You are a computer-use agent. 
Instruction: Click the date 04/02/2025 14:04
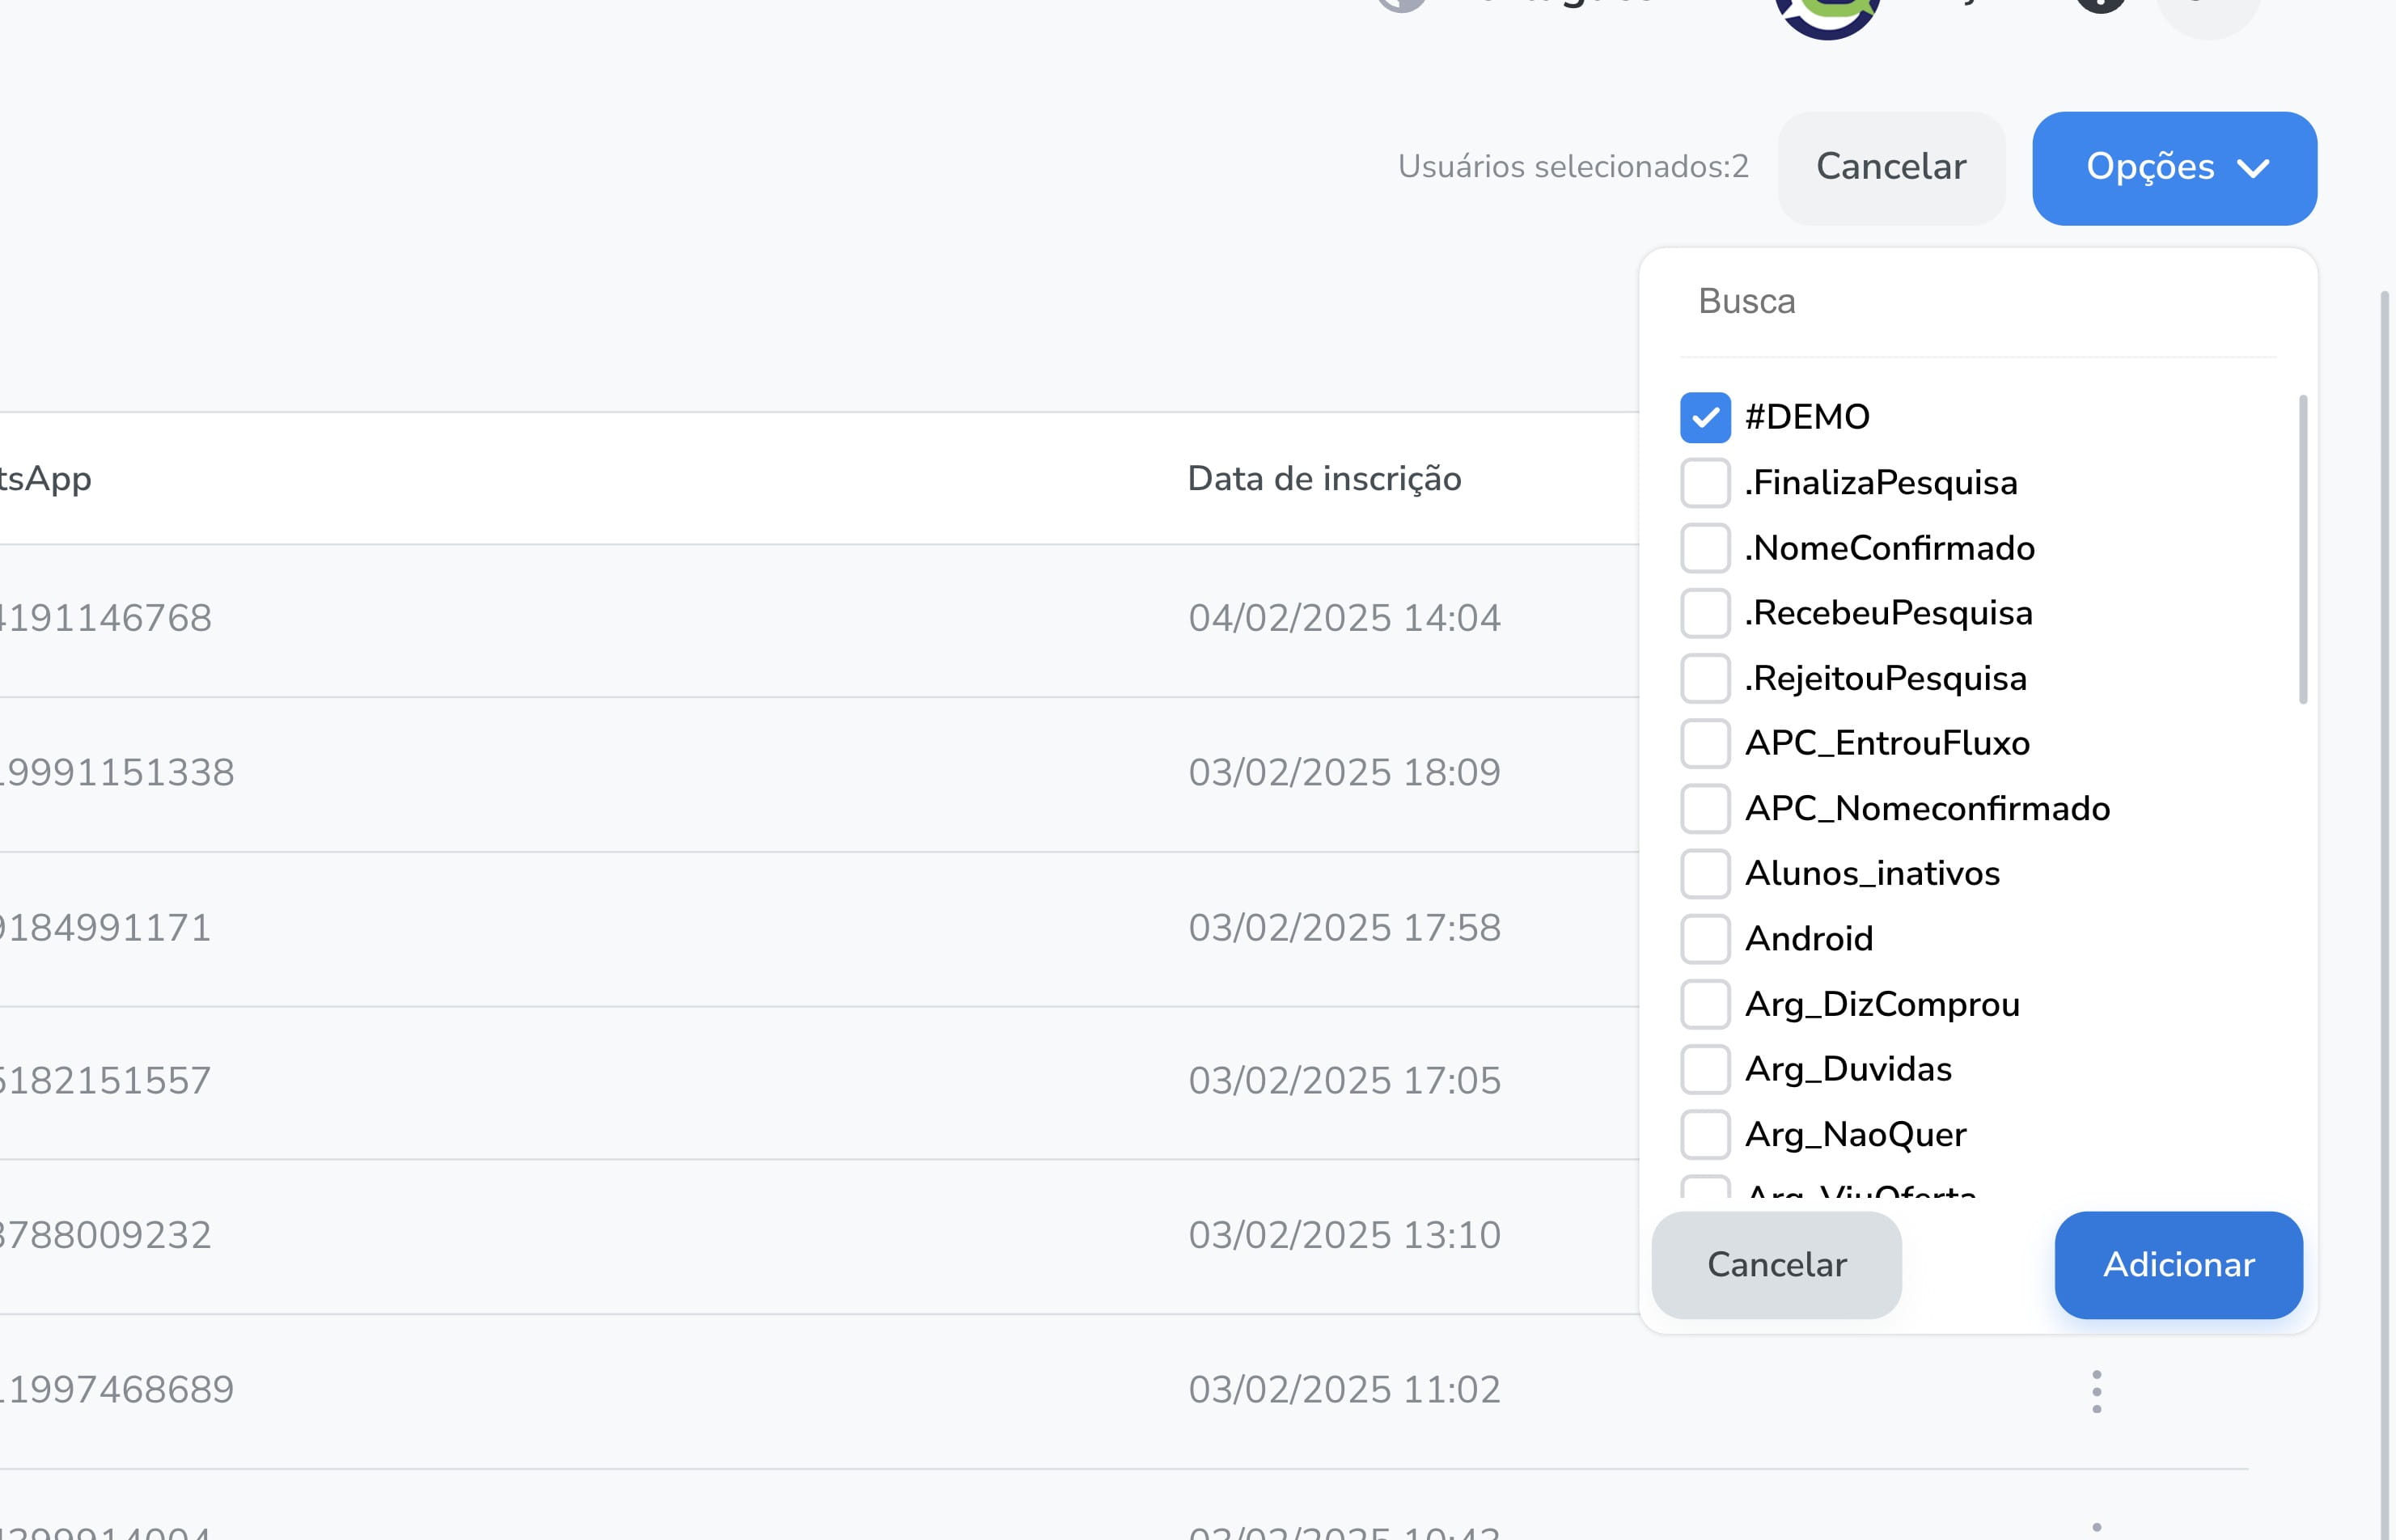pyautogui.click(x=1344, y=618)
